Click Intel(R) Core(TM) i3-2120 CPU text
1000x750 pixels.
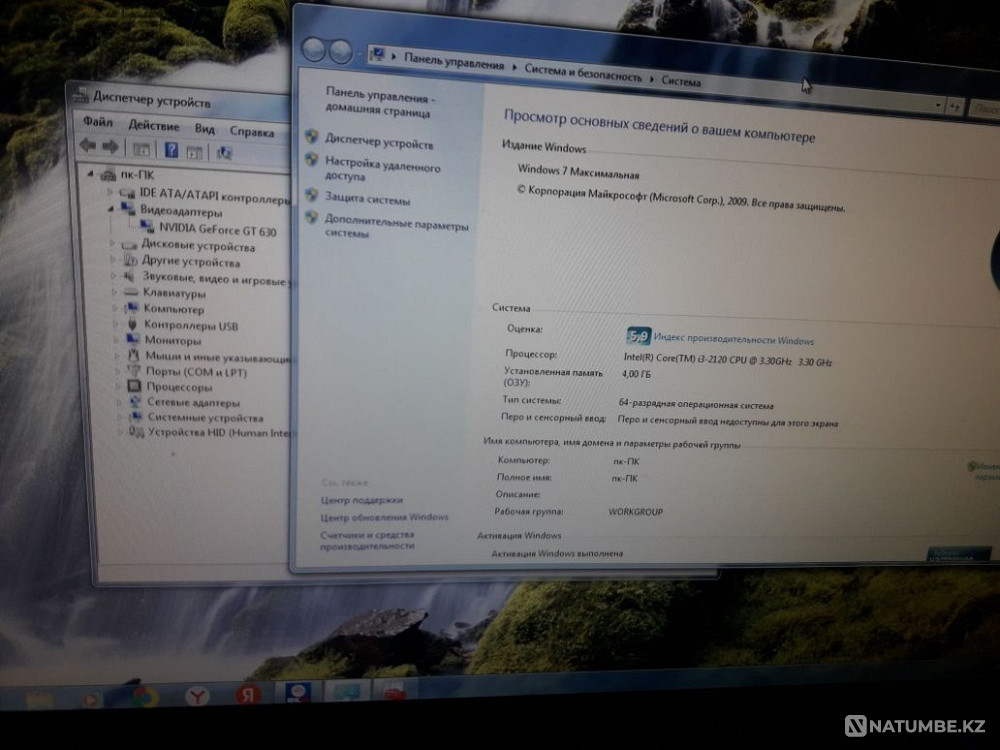728,360
